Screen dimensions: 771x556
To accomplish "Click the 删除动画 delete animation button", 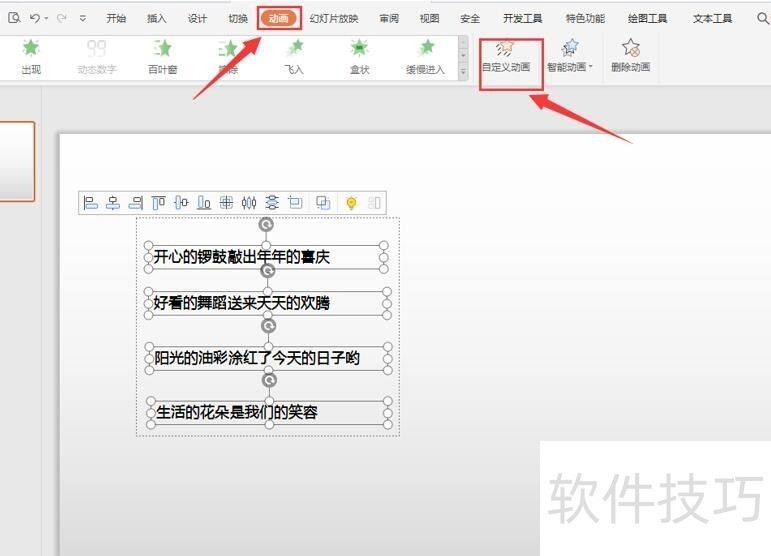I will click(x=630, y=58).
